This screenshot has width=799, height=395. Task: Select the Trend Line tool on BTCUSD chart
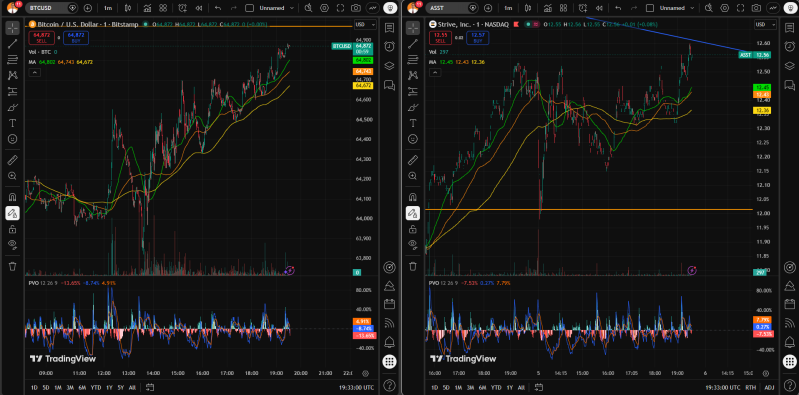(13, 44)
